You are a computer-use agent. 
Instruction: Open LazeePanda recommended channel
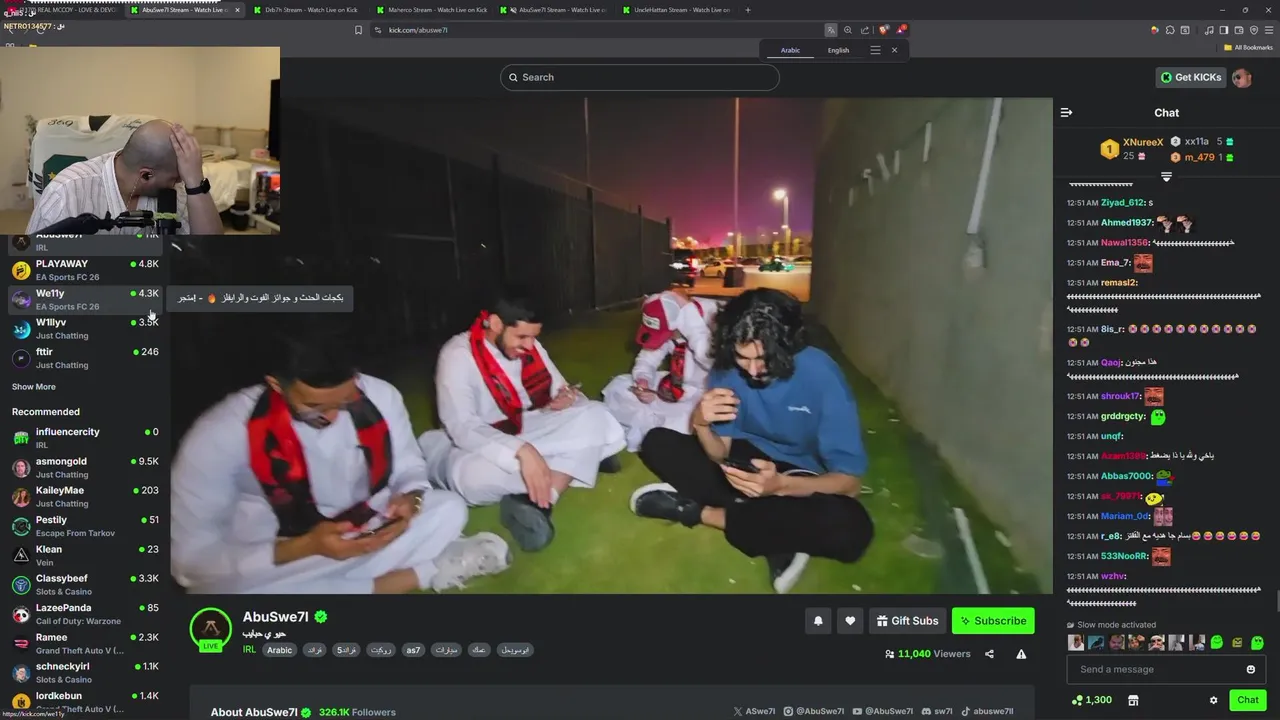[x=85, y=614]
